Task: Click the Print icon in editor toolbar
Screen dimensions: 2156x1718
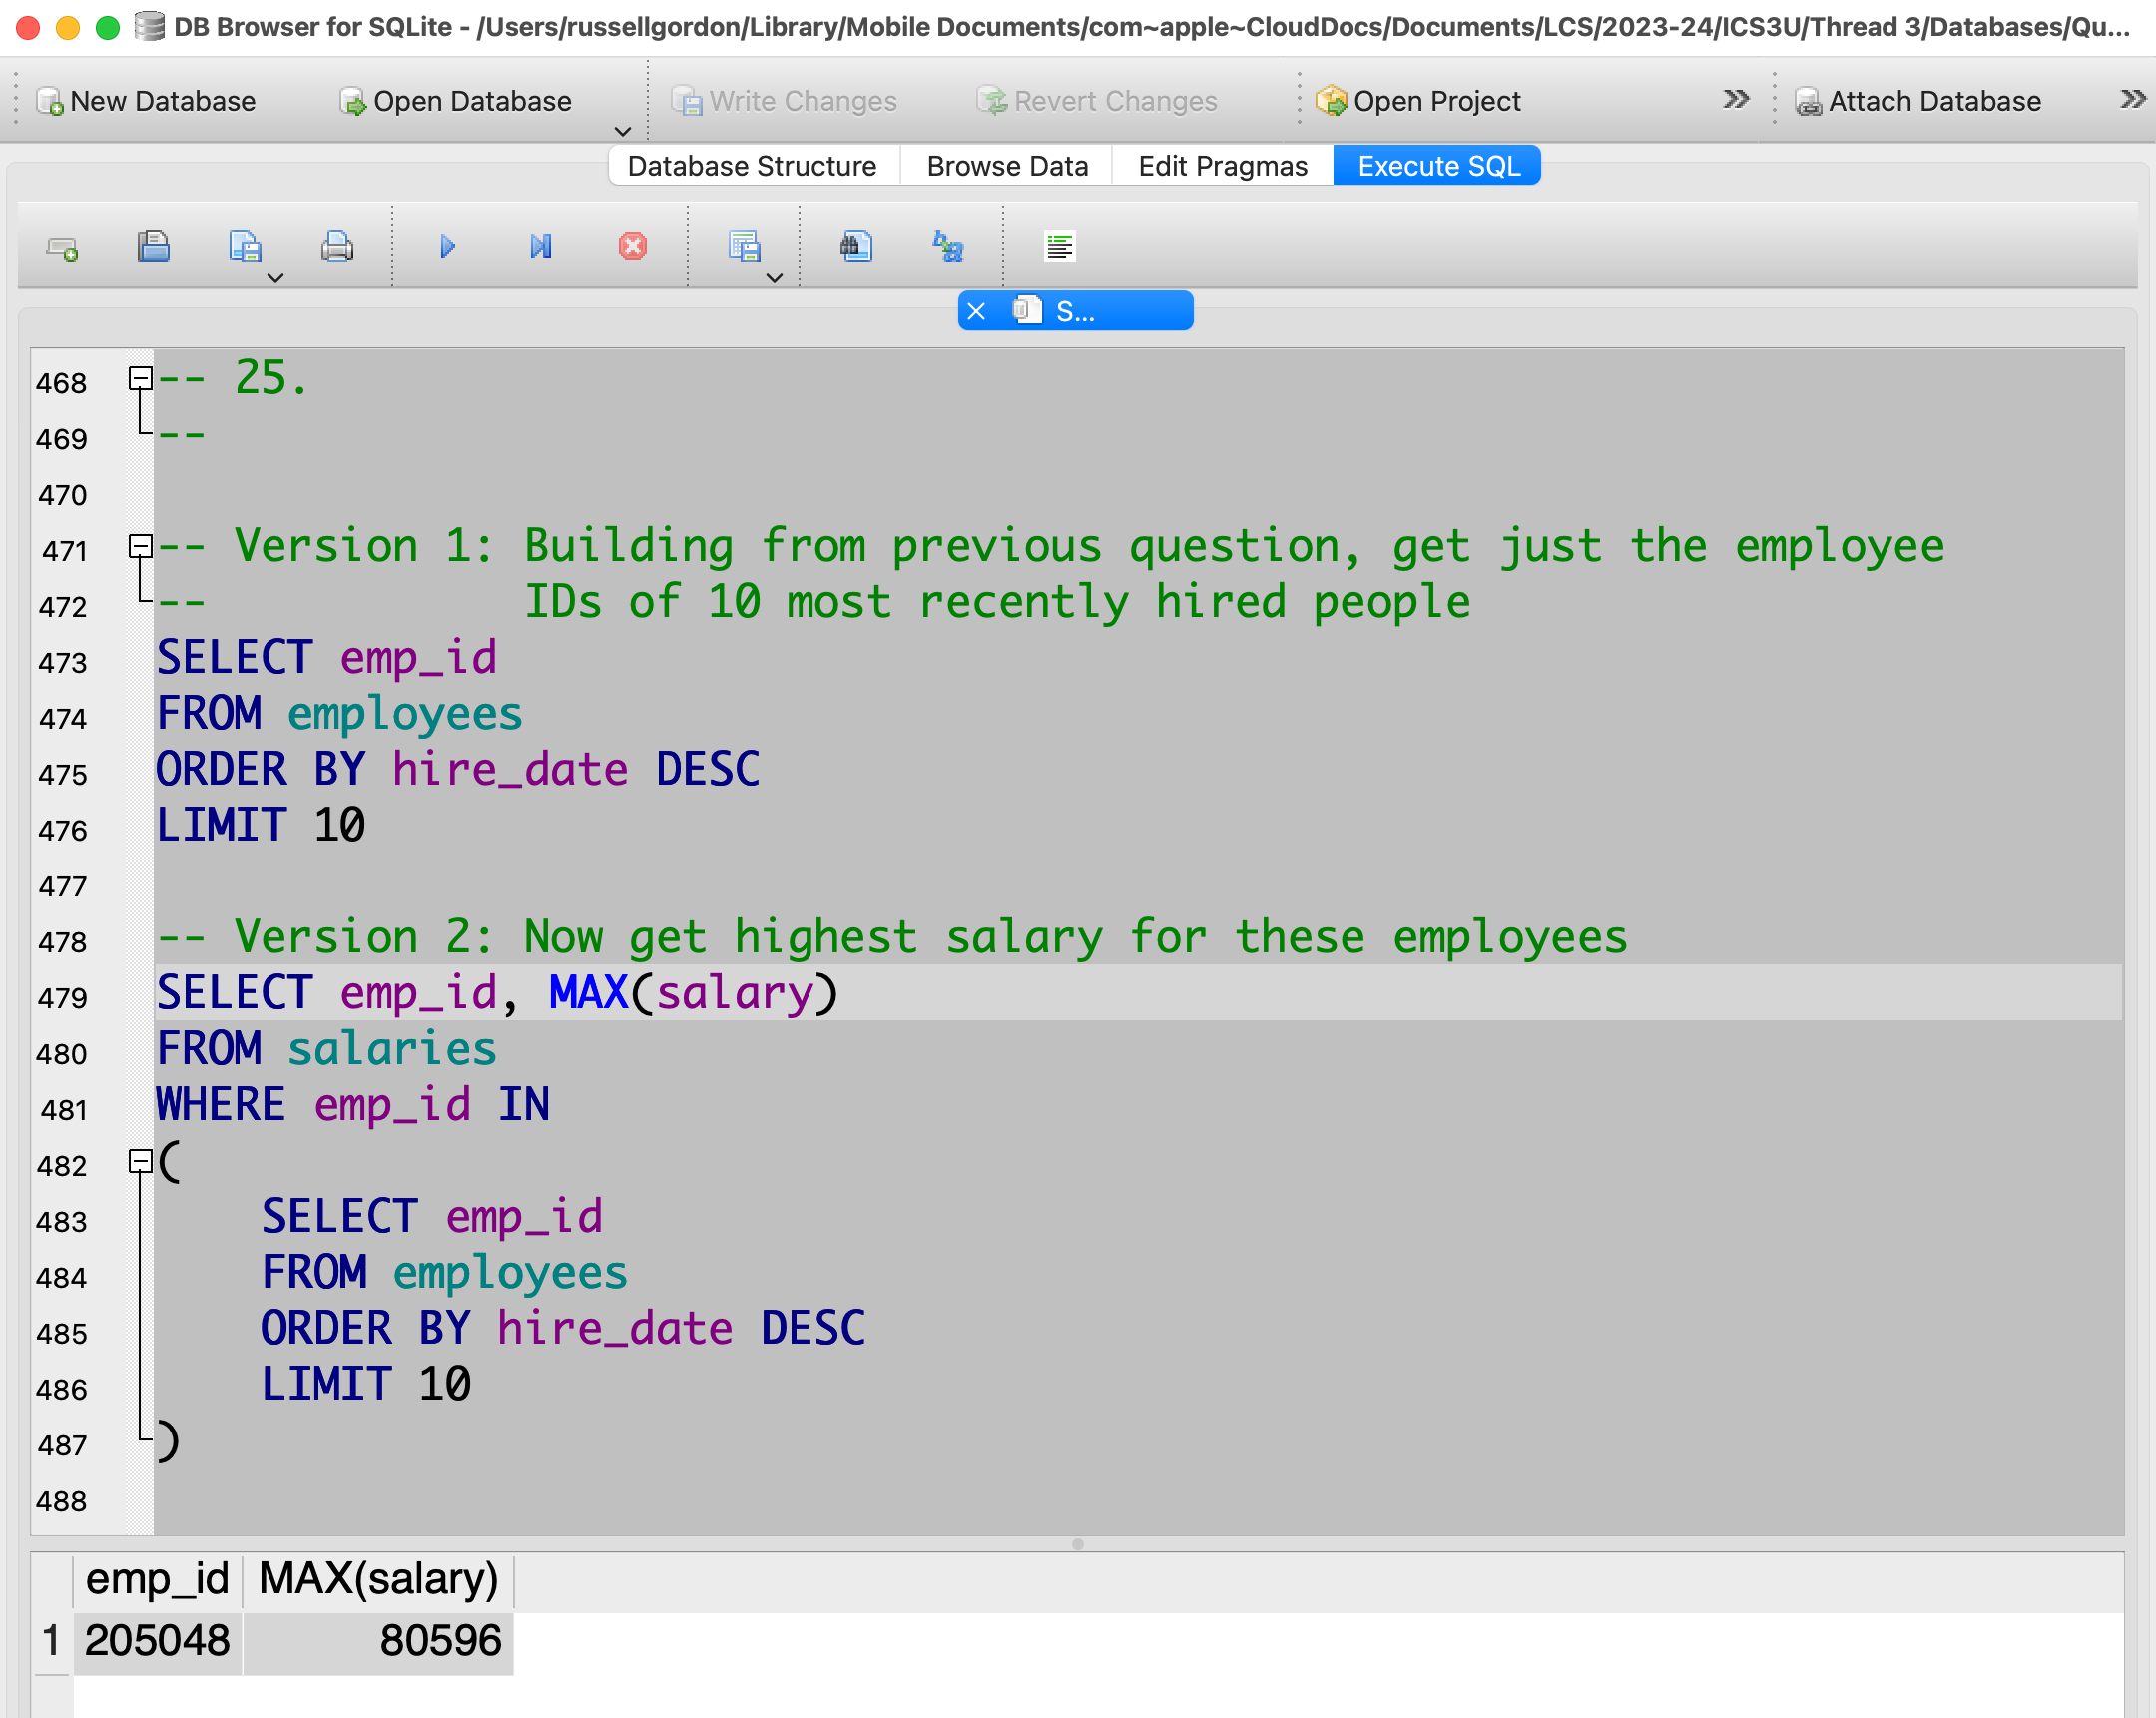Action: [337, 246]
